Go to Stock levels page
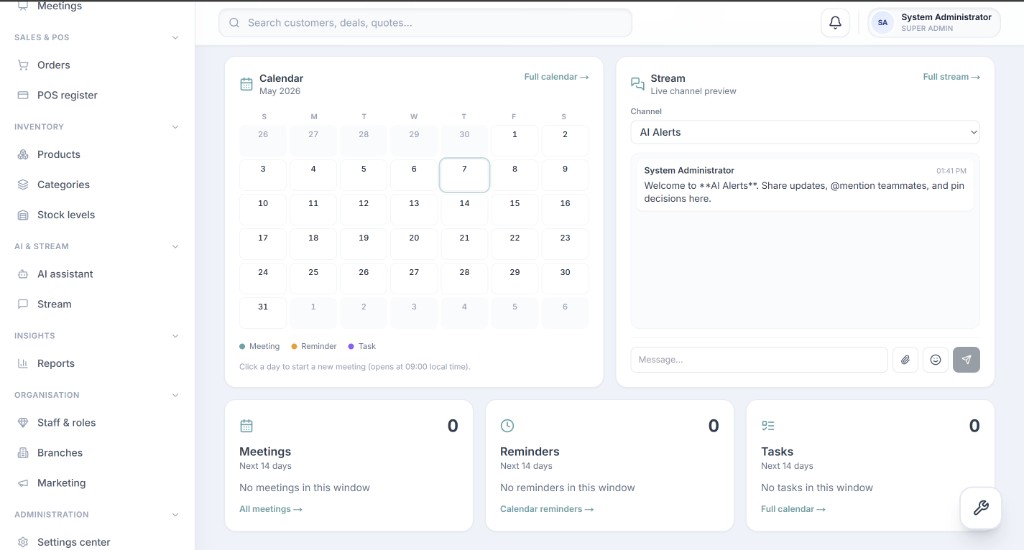1024x550 pixels. click(66, 215)
